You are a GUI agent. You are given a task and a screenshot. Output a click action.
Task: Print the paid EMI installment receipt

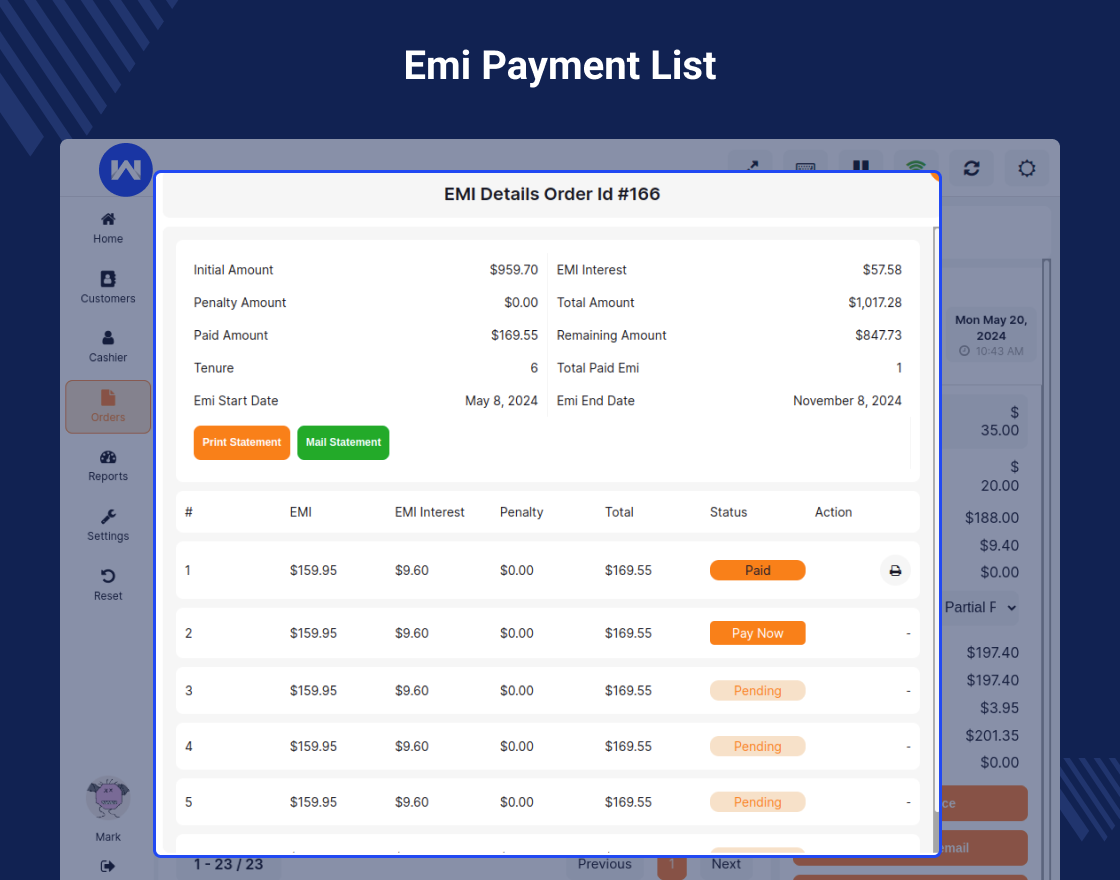pos(895,569)
